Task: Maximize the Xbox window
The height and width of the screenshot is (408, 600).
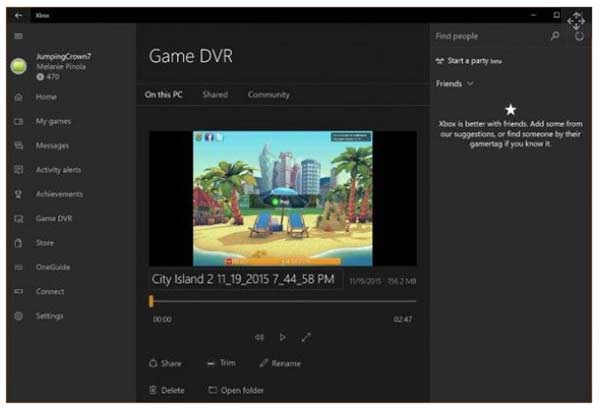Action: [556, 15]
